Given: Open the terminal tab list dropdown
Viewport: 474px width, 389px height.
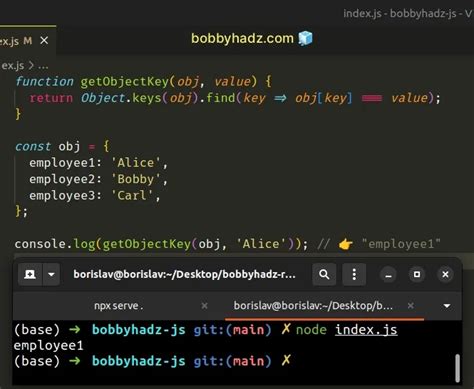Looking at the screenshot, I should [x=447, y=306].
